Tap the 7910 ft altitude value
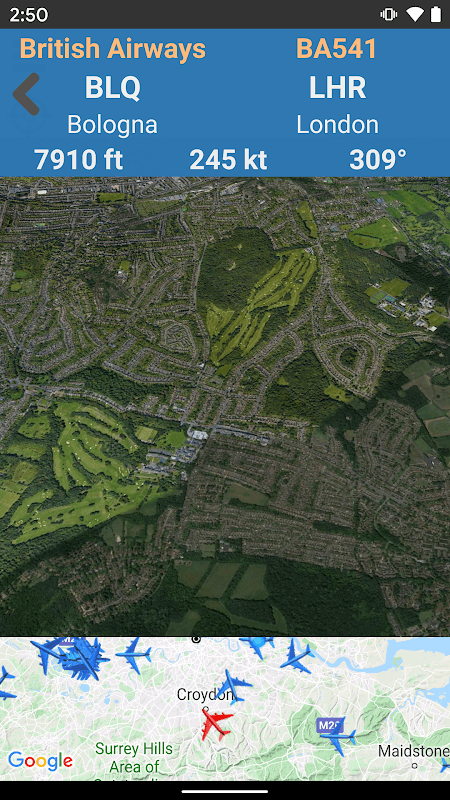Screen dimensions: 450x800 79,160
